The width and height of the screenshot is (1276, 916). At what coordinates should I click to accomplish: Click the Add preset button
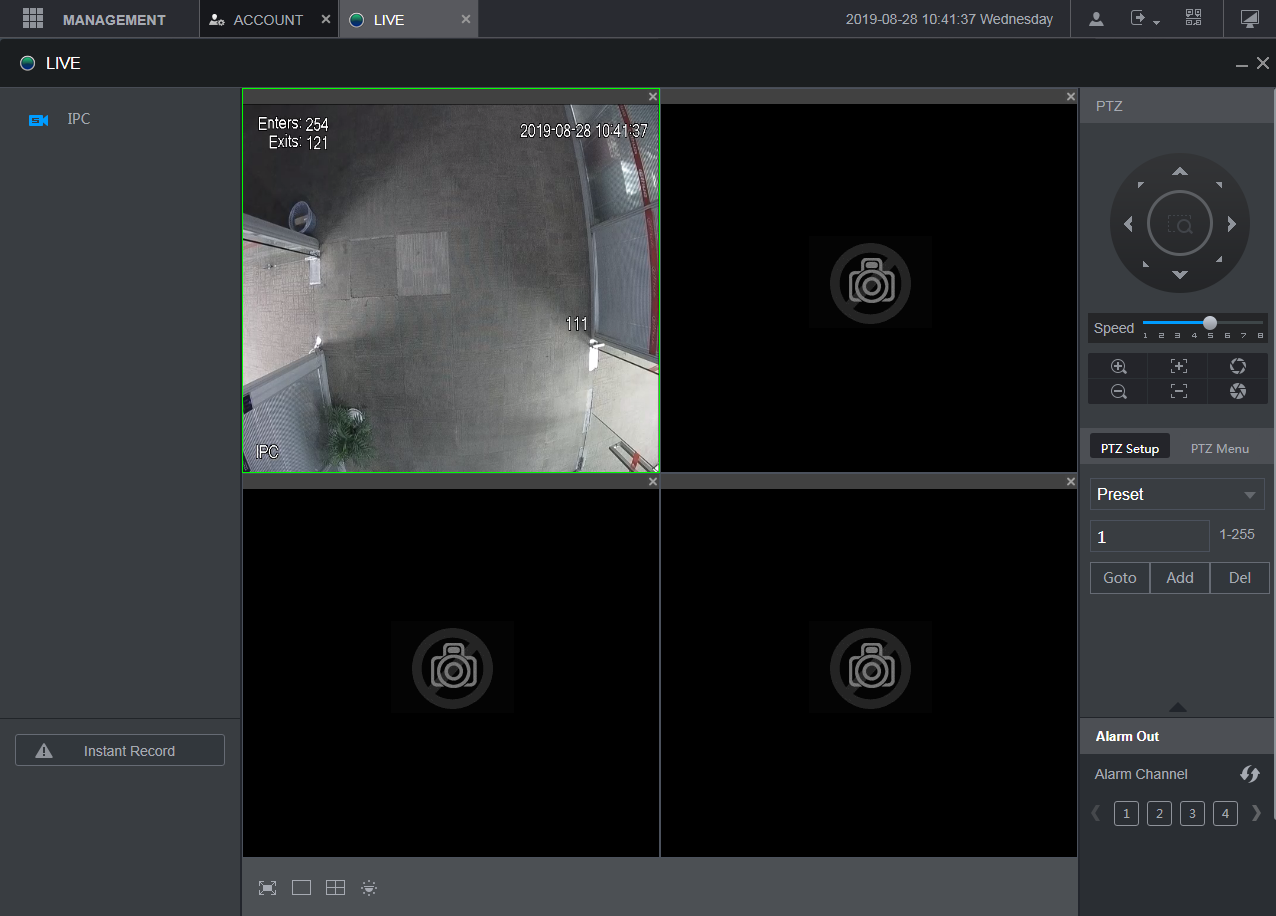pos(1180,578)
